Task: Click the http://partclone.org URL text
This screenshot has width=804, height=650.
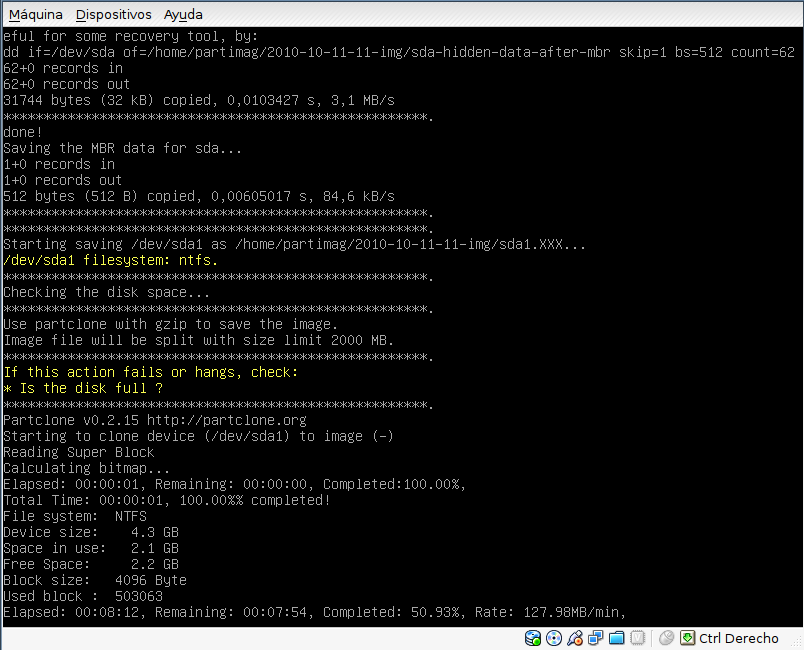Action: 242,420
